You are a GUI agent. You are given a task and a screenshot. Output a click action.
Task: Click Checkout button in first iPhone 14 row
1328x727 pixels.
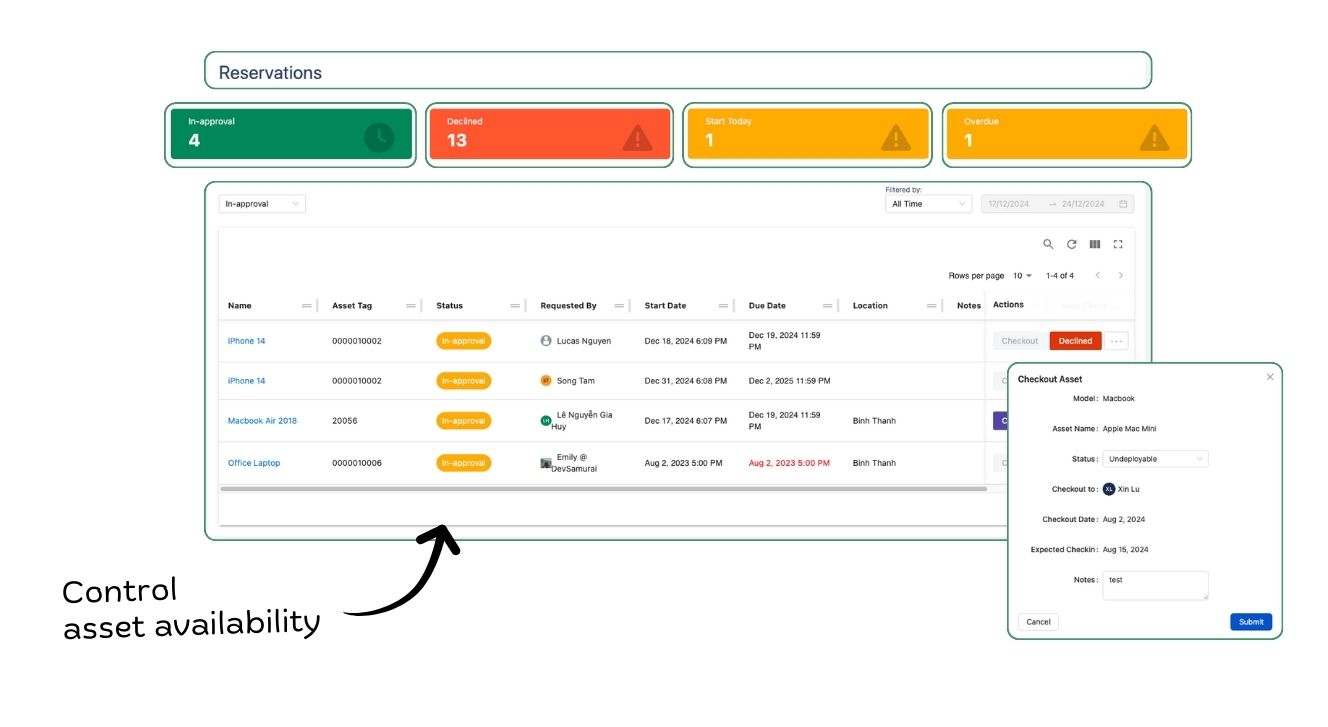(x=1020, y=341)
